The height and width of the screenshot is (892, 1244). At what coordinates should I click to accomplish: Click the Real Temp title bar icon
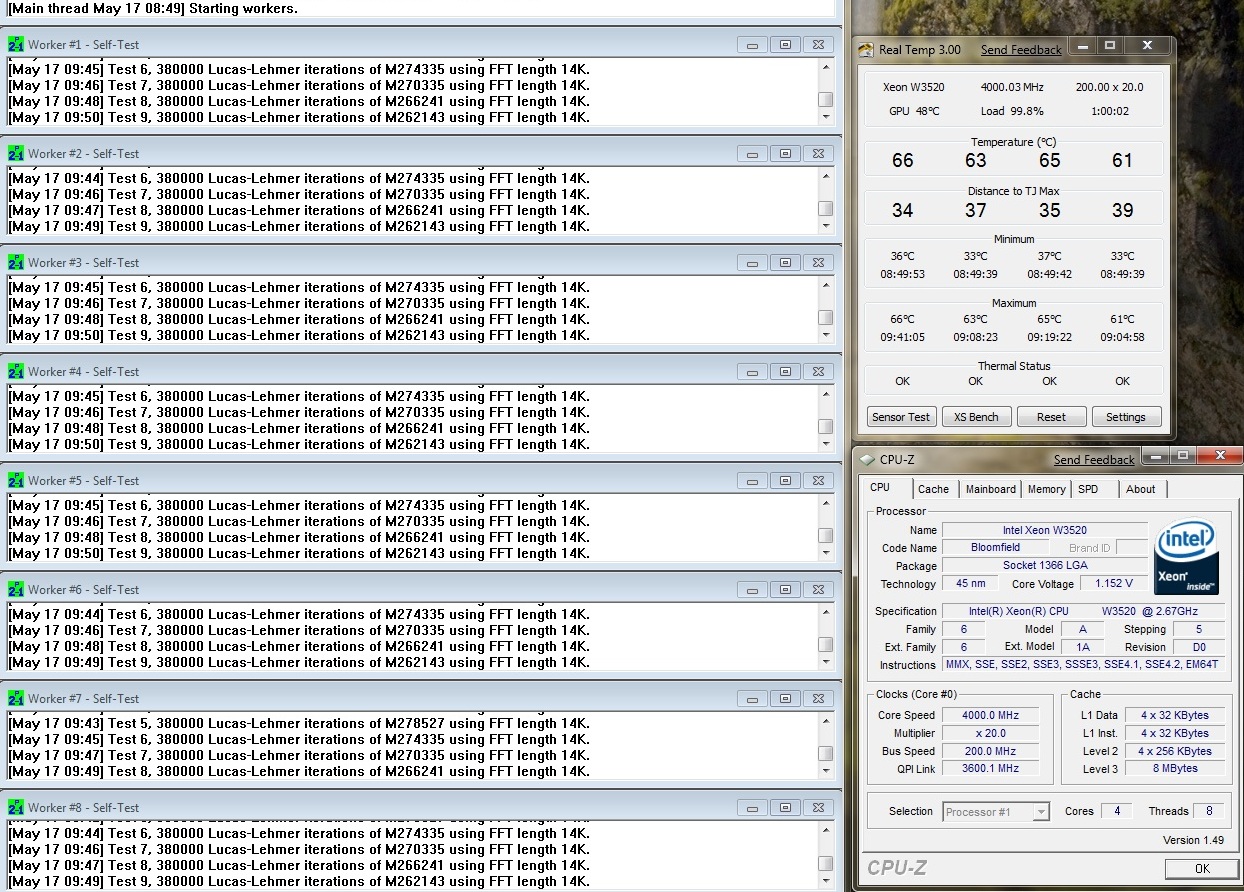point(867,49)
